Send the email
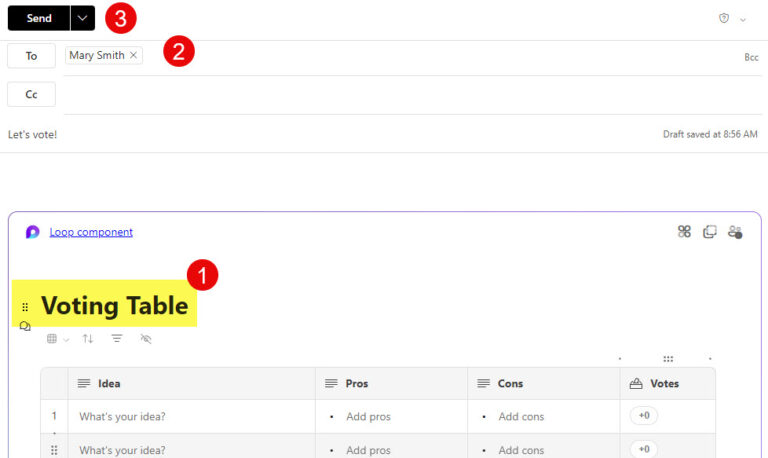This screenshot has width=768, height=458. (39, 18)
